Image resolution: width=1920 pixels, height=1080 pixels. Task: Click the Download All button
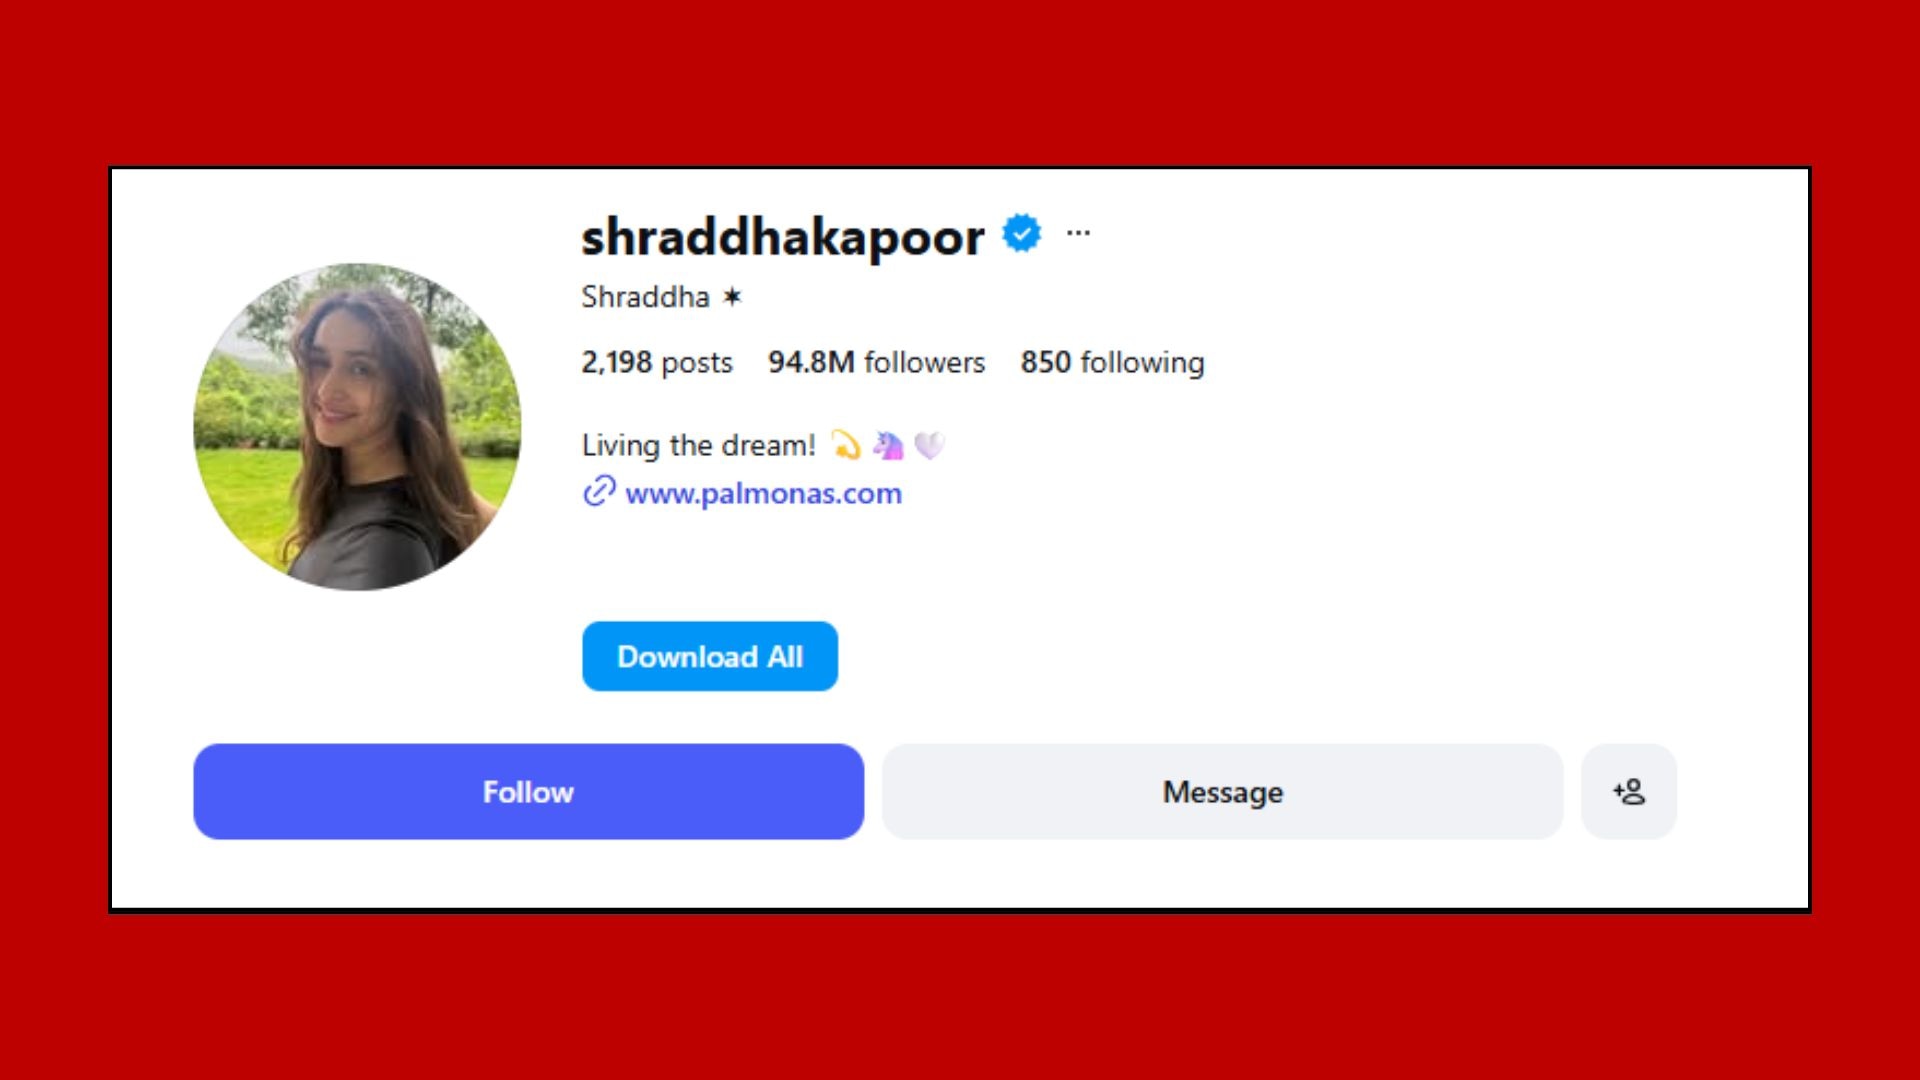710,656
